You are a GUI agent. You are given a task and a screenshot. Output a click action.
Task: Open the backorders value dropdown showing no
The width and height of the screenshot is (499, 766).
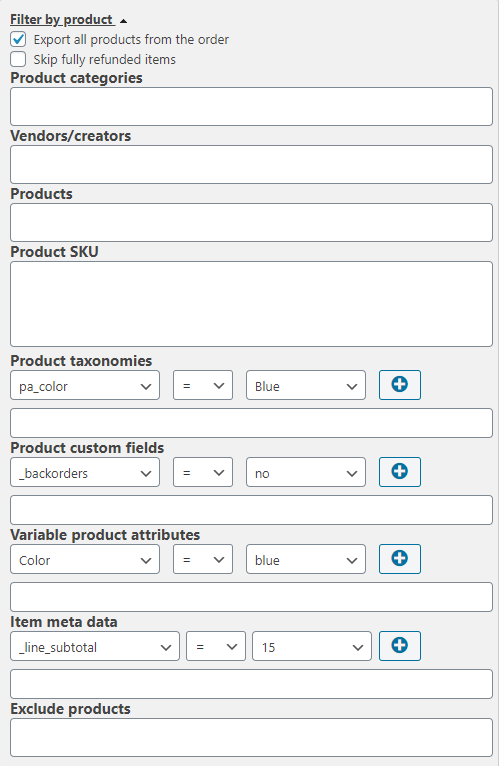tap(306, 472)
